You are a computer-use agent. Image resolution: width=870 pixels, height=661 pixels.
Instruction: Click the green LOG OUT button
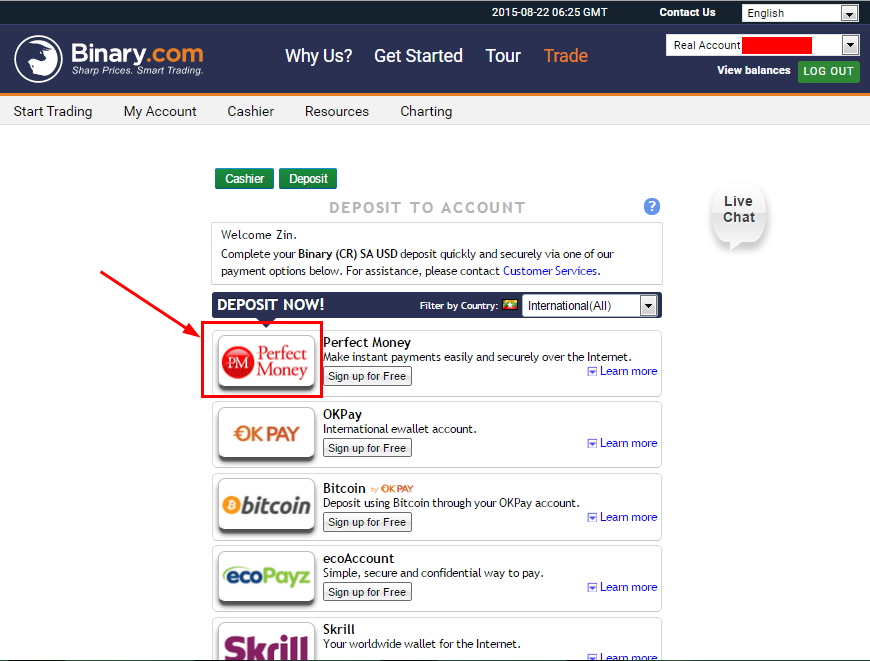point(828,71)
